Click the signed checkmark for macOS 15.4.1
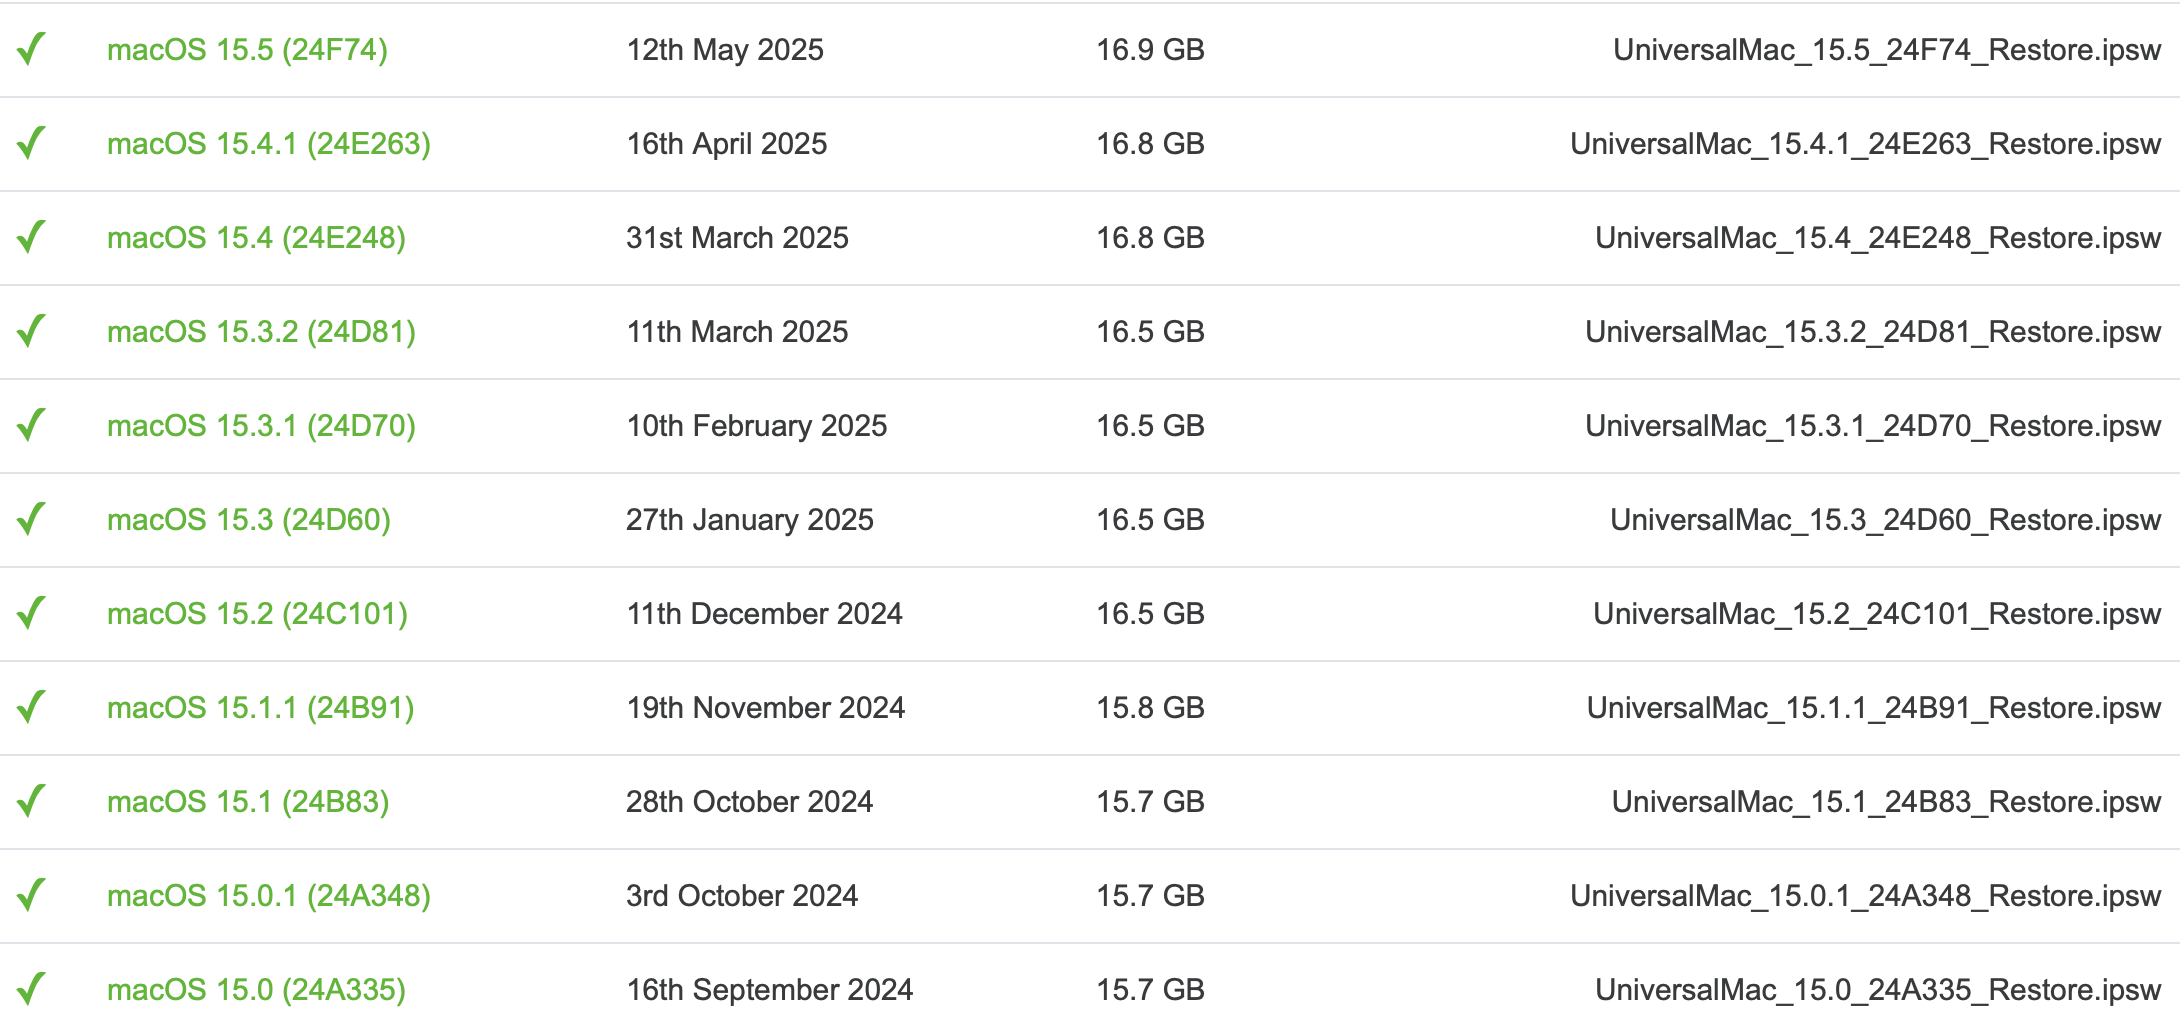This screenshot has width=2180, height=1030. (32, 143)
